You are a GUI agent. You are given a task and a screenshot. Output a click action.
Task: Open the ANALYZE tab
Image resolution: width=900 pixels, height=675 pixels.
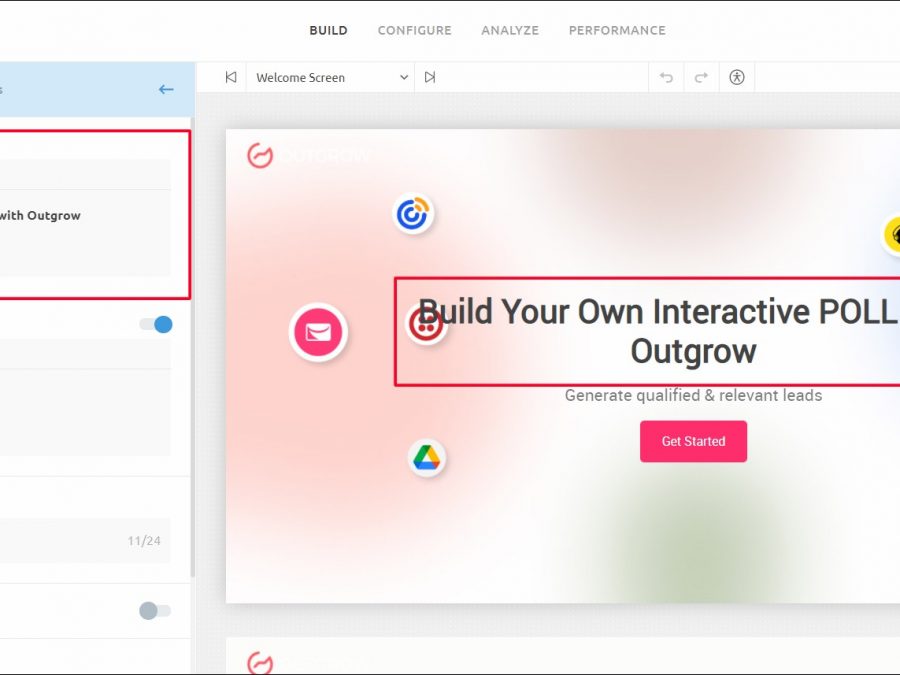point(510,30)
